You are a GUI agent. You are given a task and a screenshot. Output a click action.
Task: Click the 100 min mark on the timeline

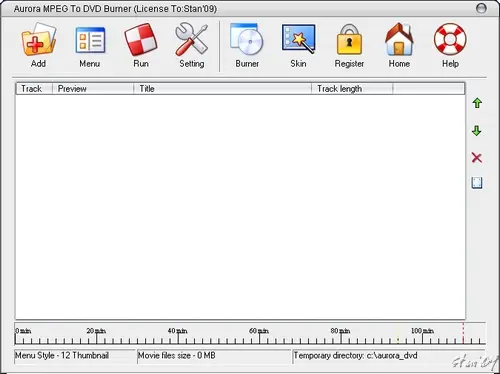click(x=422, y=331)
